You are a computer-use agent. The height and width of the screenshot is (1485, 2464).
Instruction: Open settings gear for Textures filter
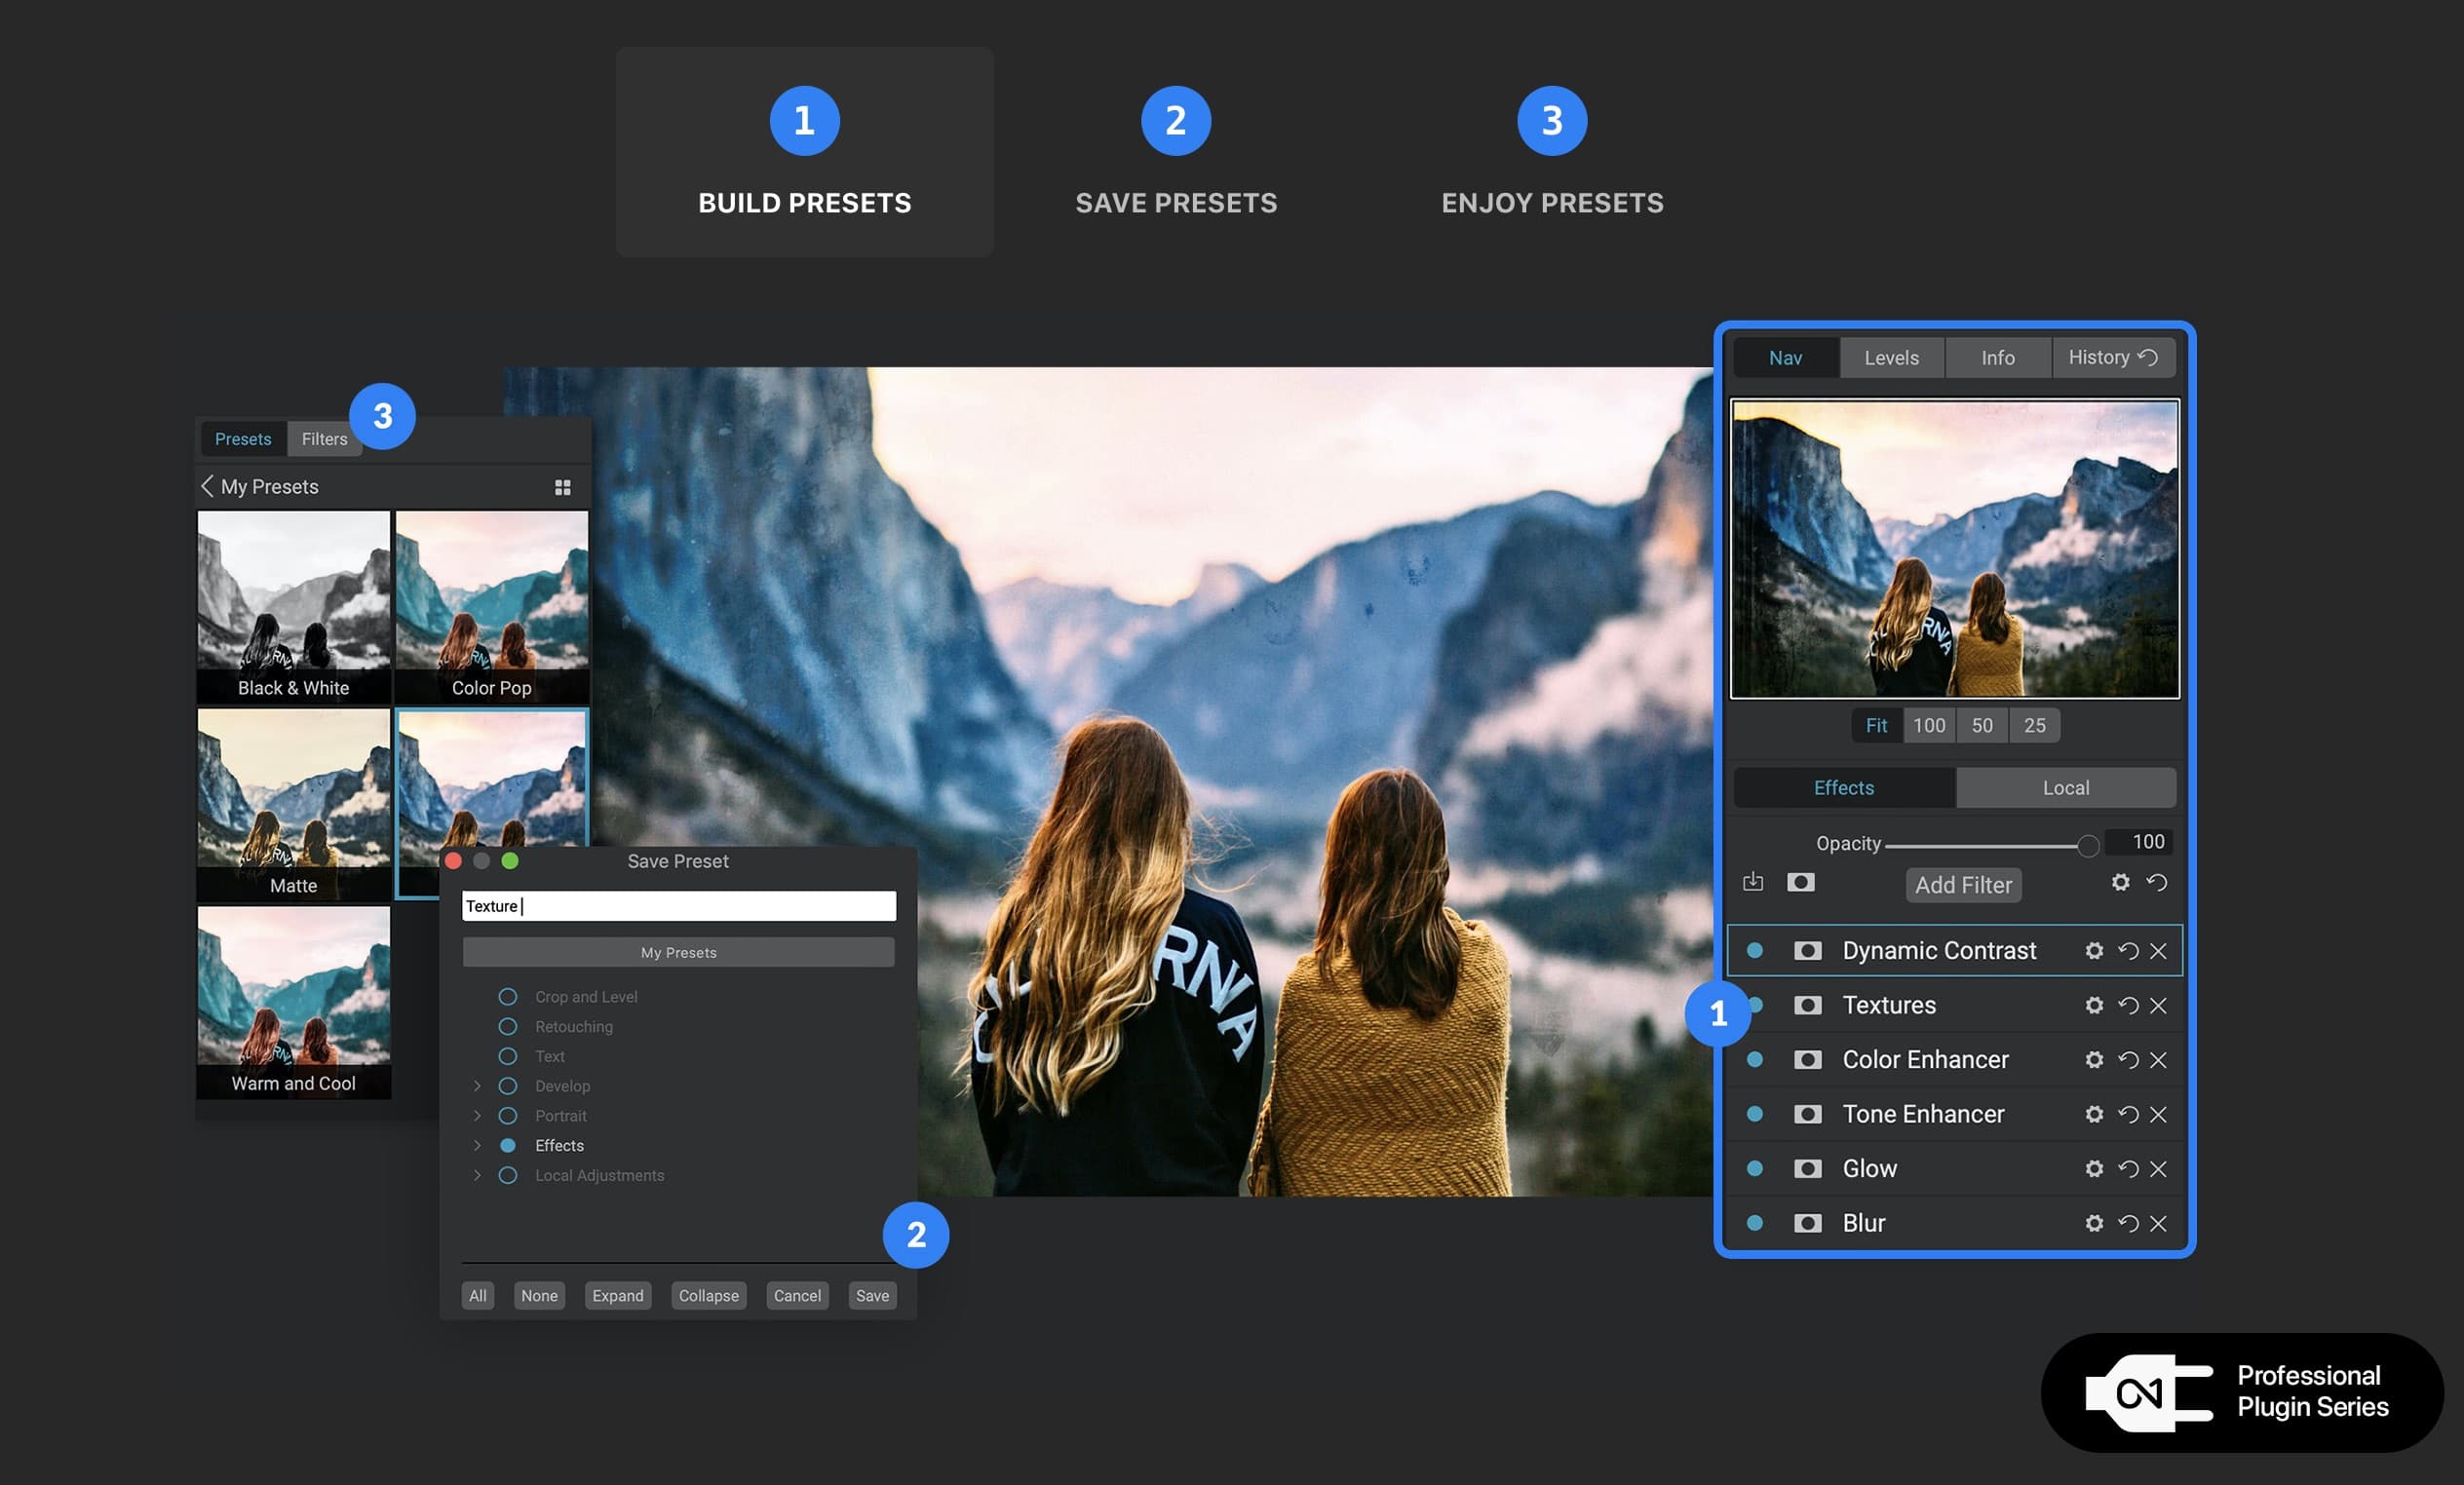(x=2093, y=1005)
